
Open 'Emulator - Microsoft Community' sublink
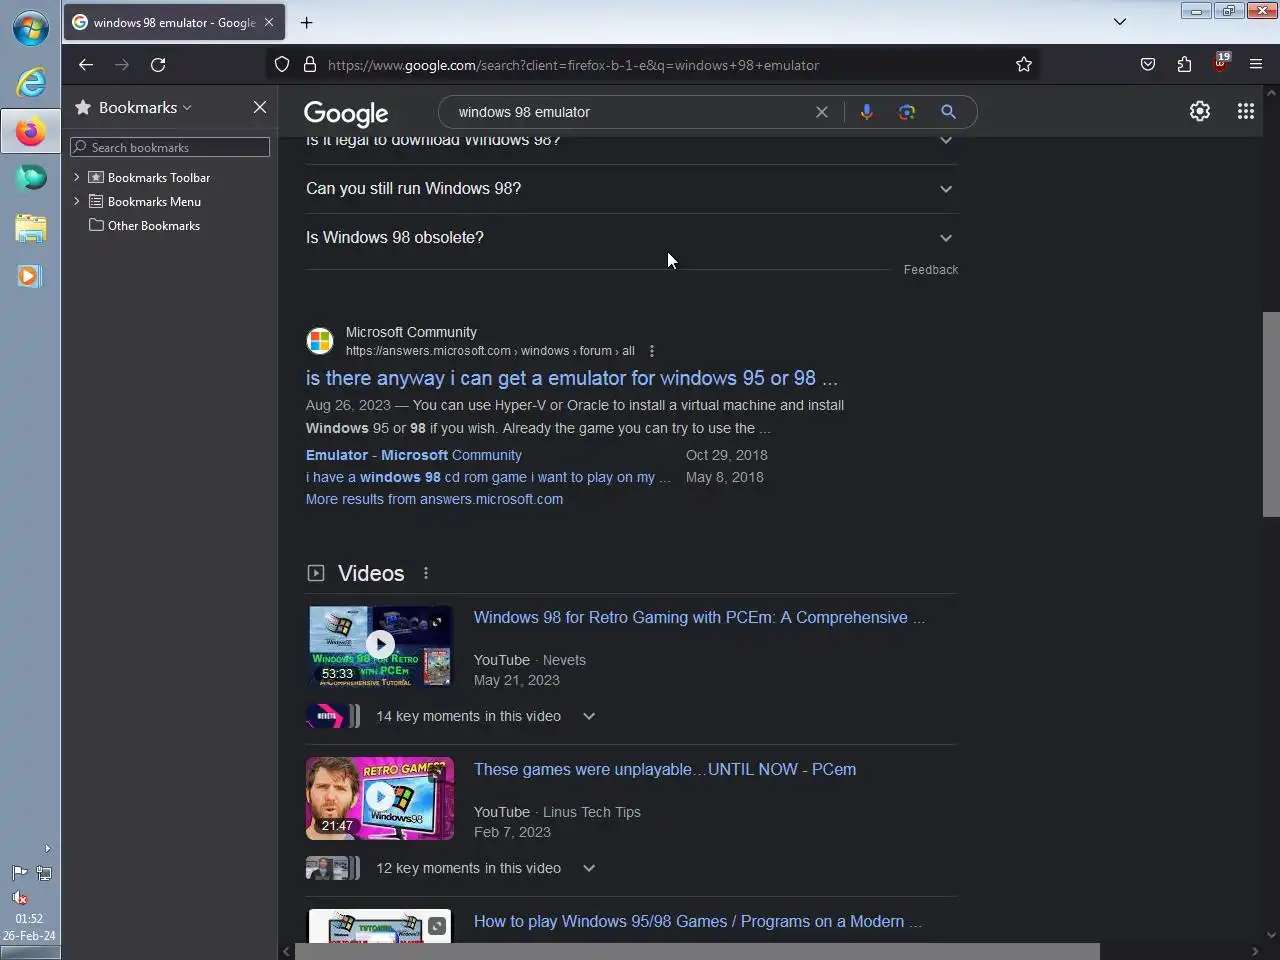click(414, 455)
